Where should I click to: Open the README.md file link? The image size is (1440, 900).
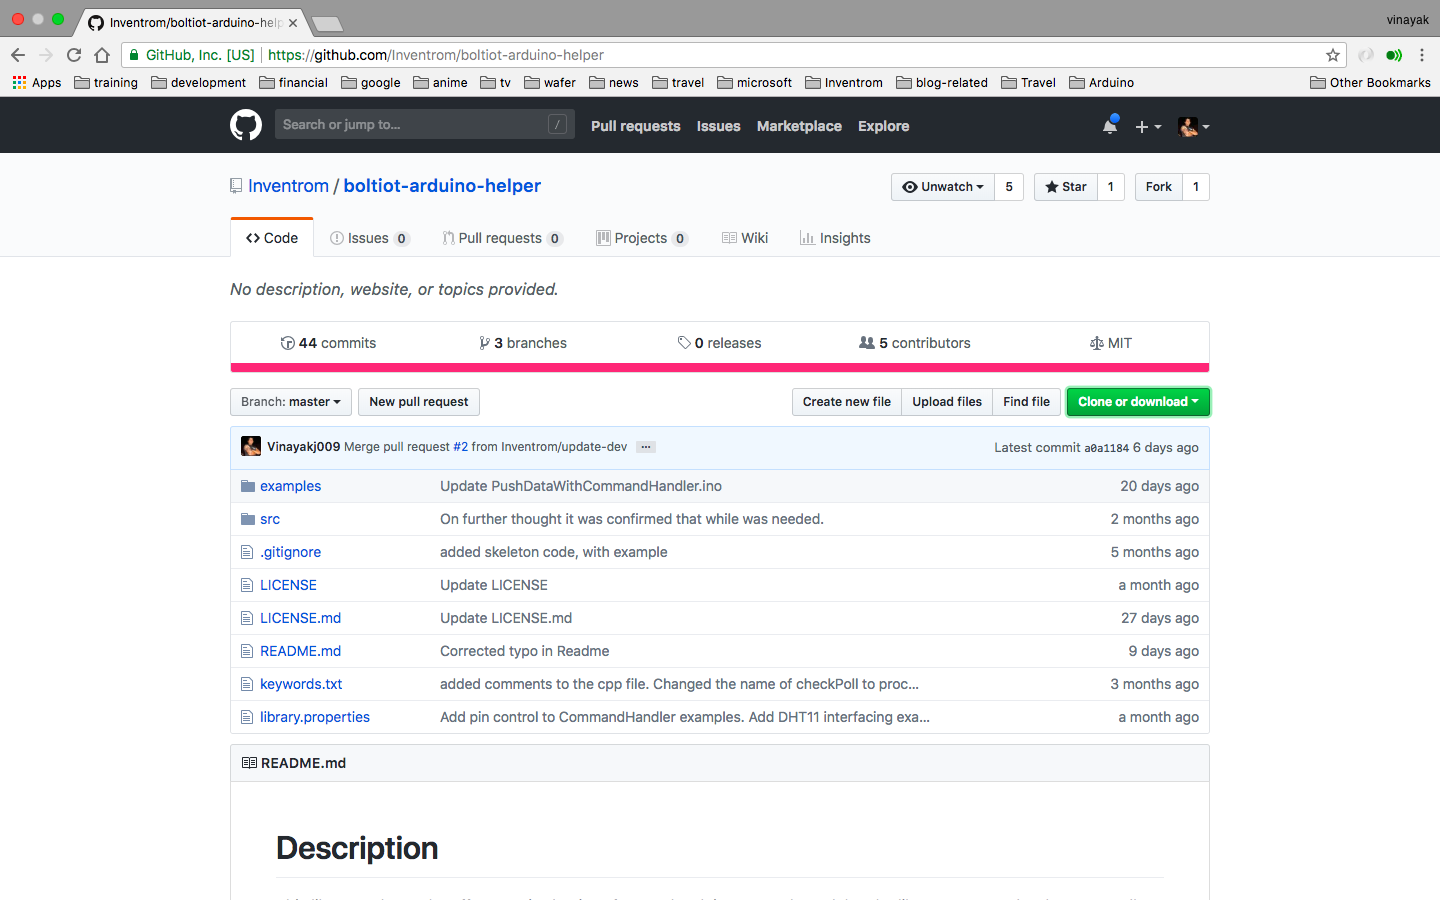(x=300, y=651)
